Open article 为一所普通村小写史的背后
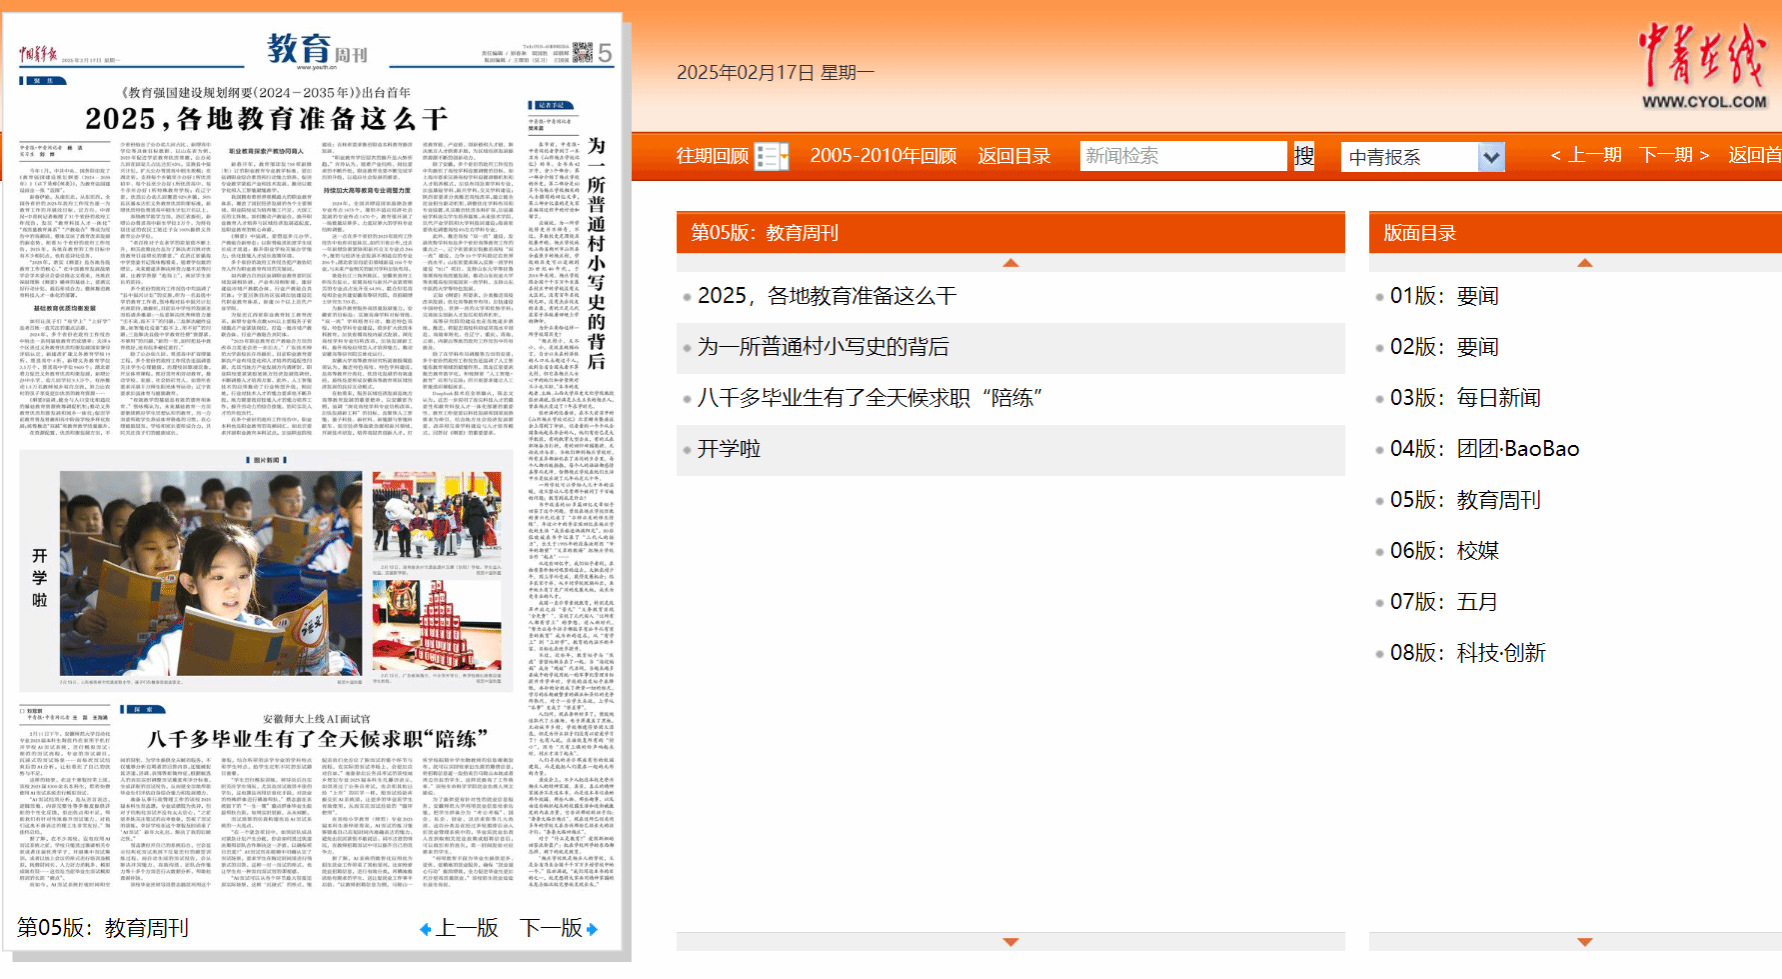 (x=823, y=347)
